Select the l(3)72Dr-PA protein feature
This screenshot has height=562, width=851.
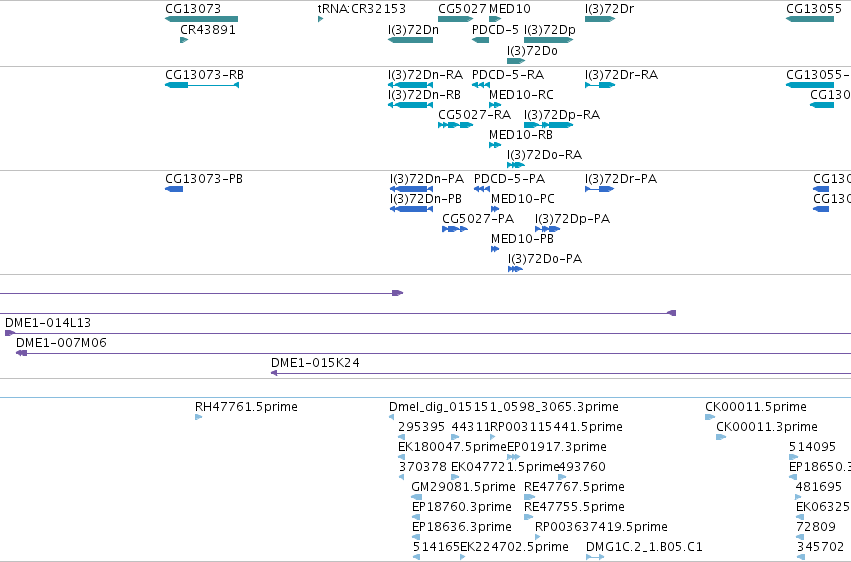(x=599, y=189)
